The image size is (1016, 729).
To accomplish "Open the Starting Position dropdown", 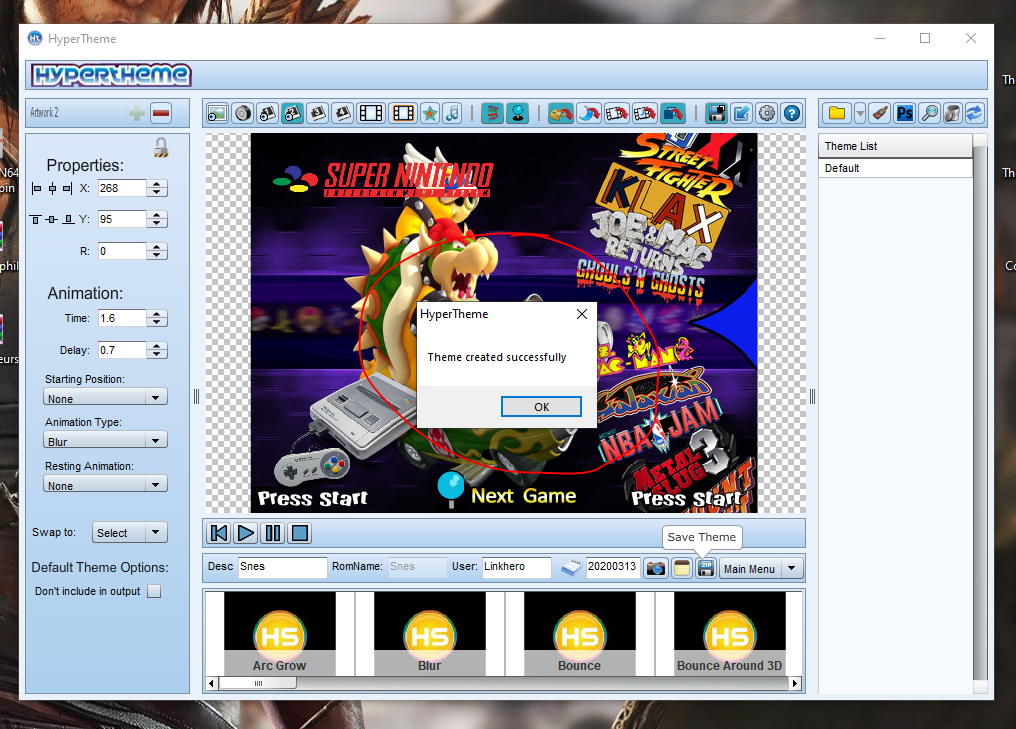I will [x=105, y=398].
